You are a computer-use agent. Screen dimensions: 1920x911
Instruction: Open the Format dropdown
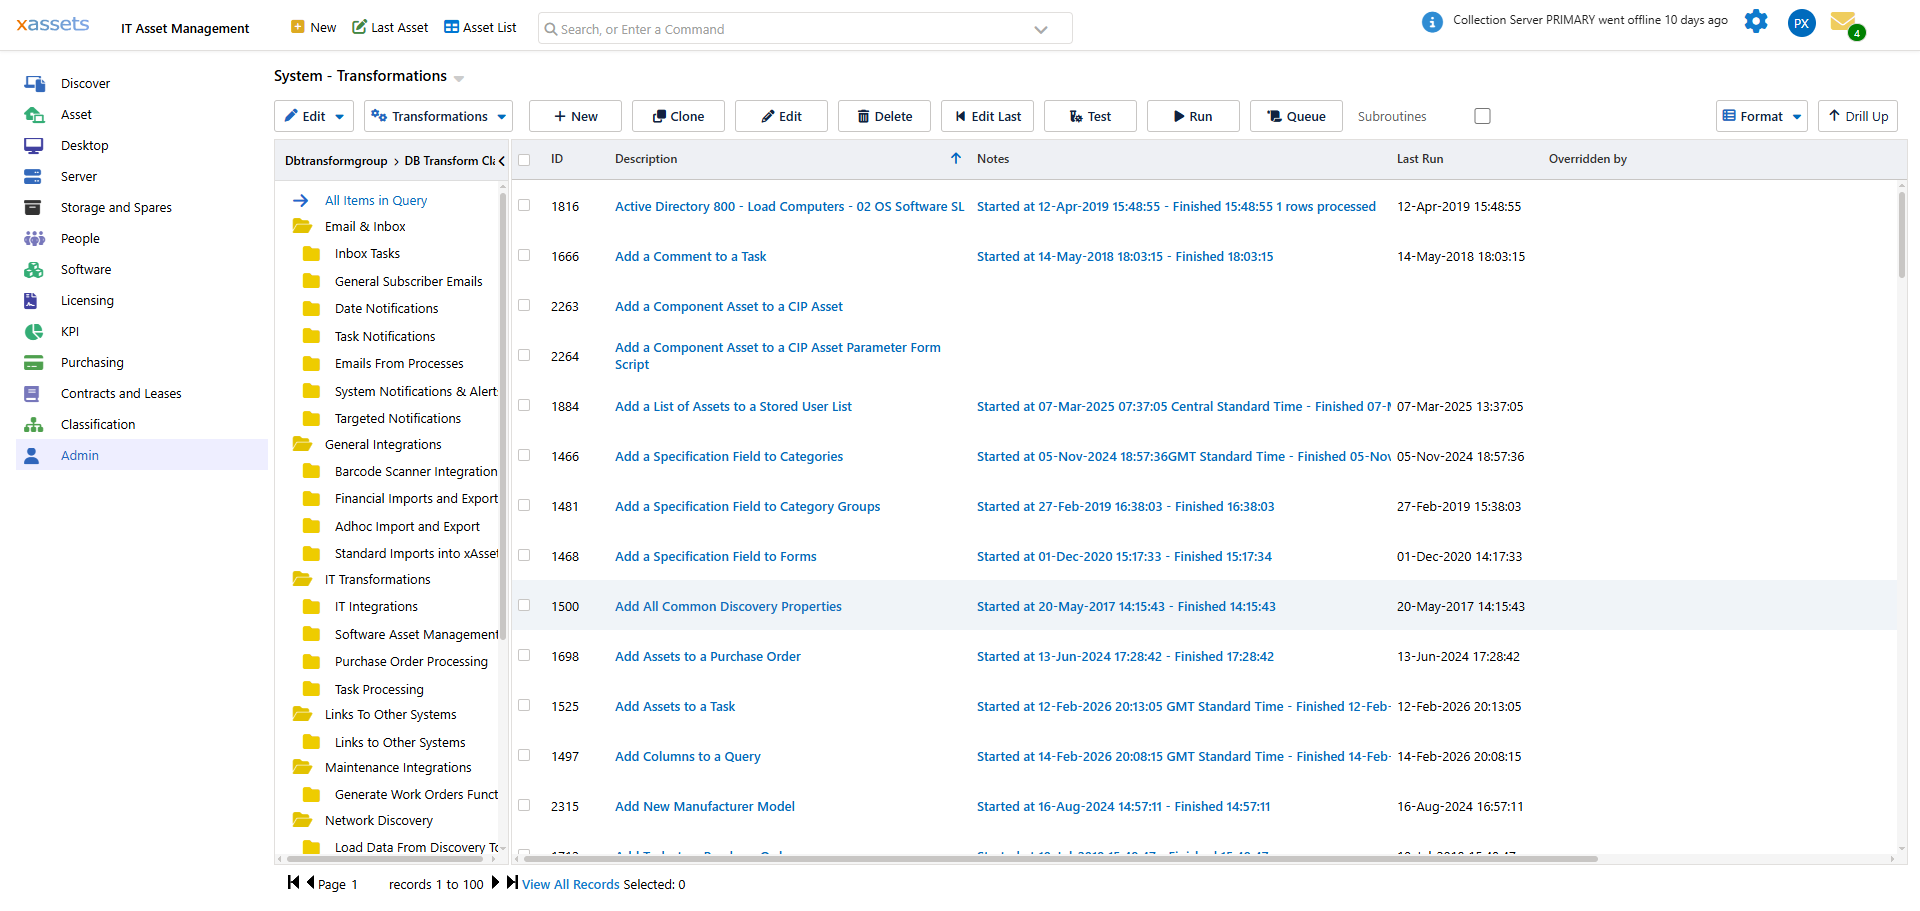point(1761,116)
